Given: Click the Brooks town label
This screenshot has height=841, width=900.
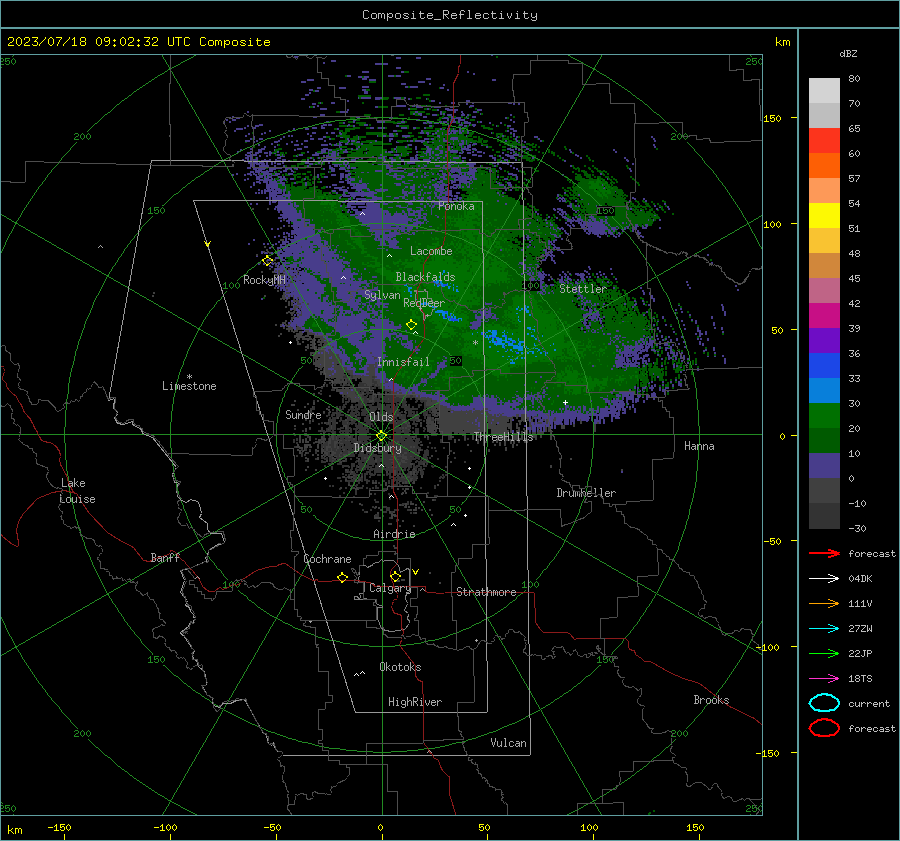Looking at the screenshot, I should tap(711, 700).
